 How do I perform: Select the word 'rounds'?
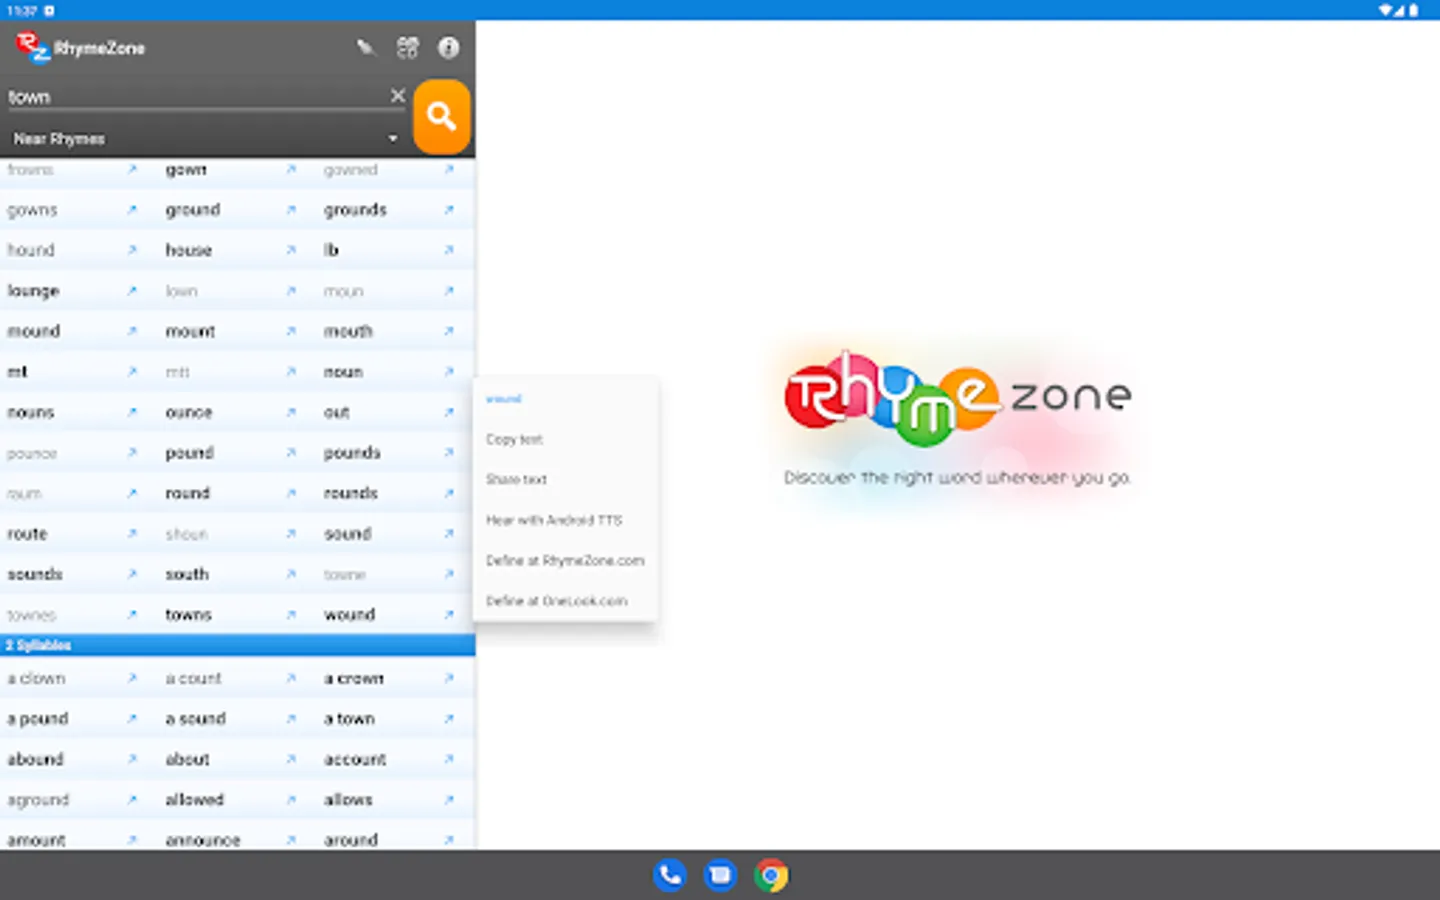(x=351, y=493)
